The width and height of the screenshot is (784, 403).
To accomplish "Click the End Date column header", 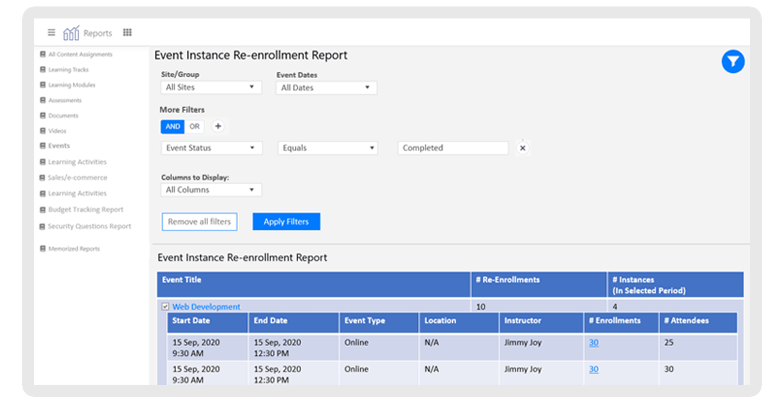I will 294,322.
